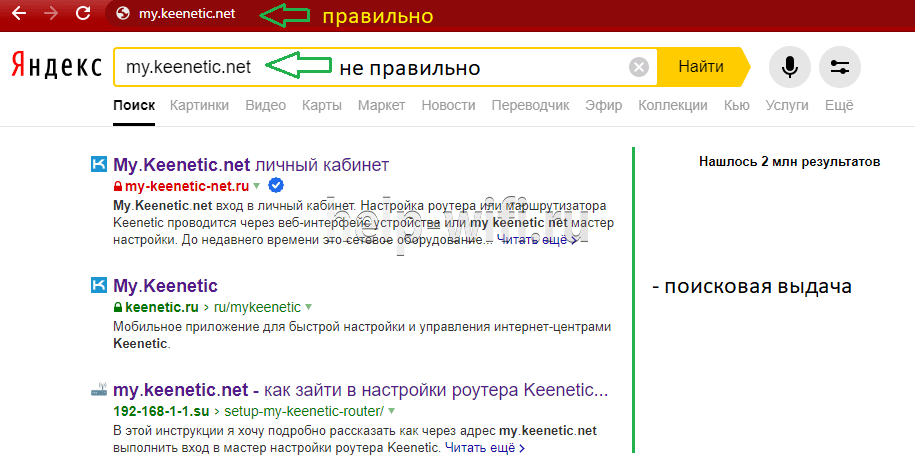Reload the page with refresh icon
Image resolution: width=915 pixels, height=461 pixels.
tap(83, 14)
